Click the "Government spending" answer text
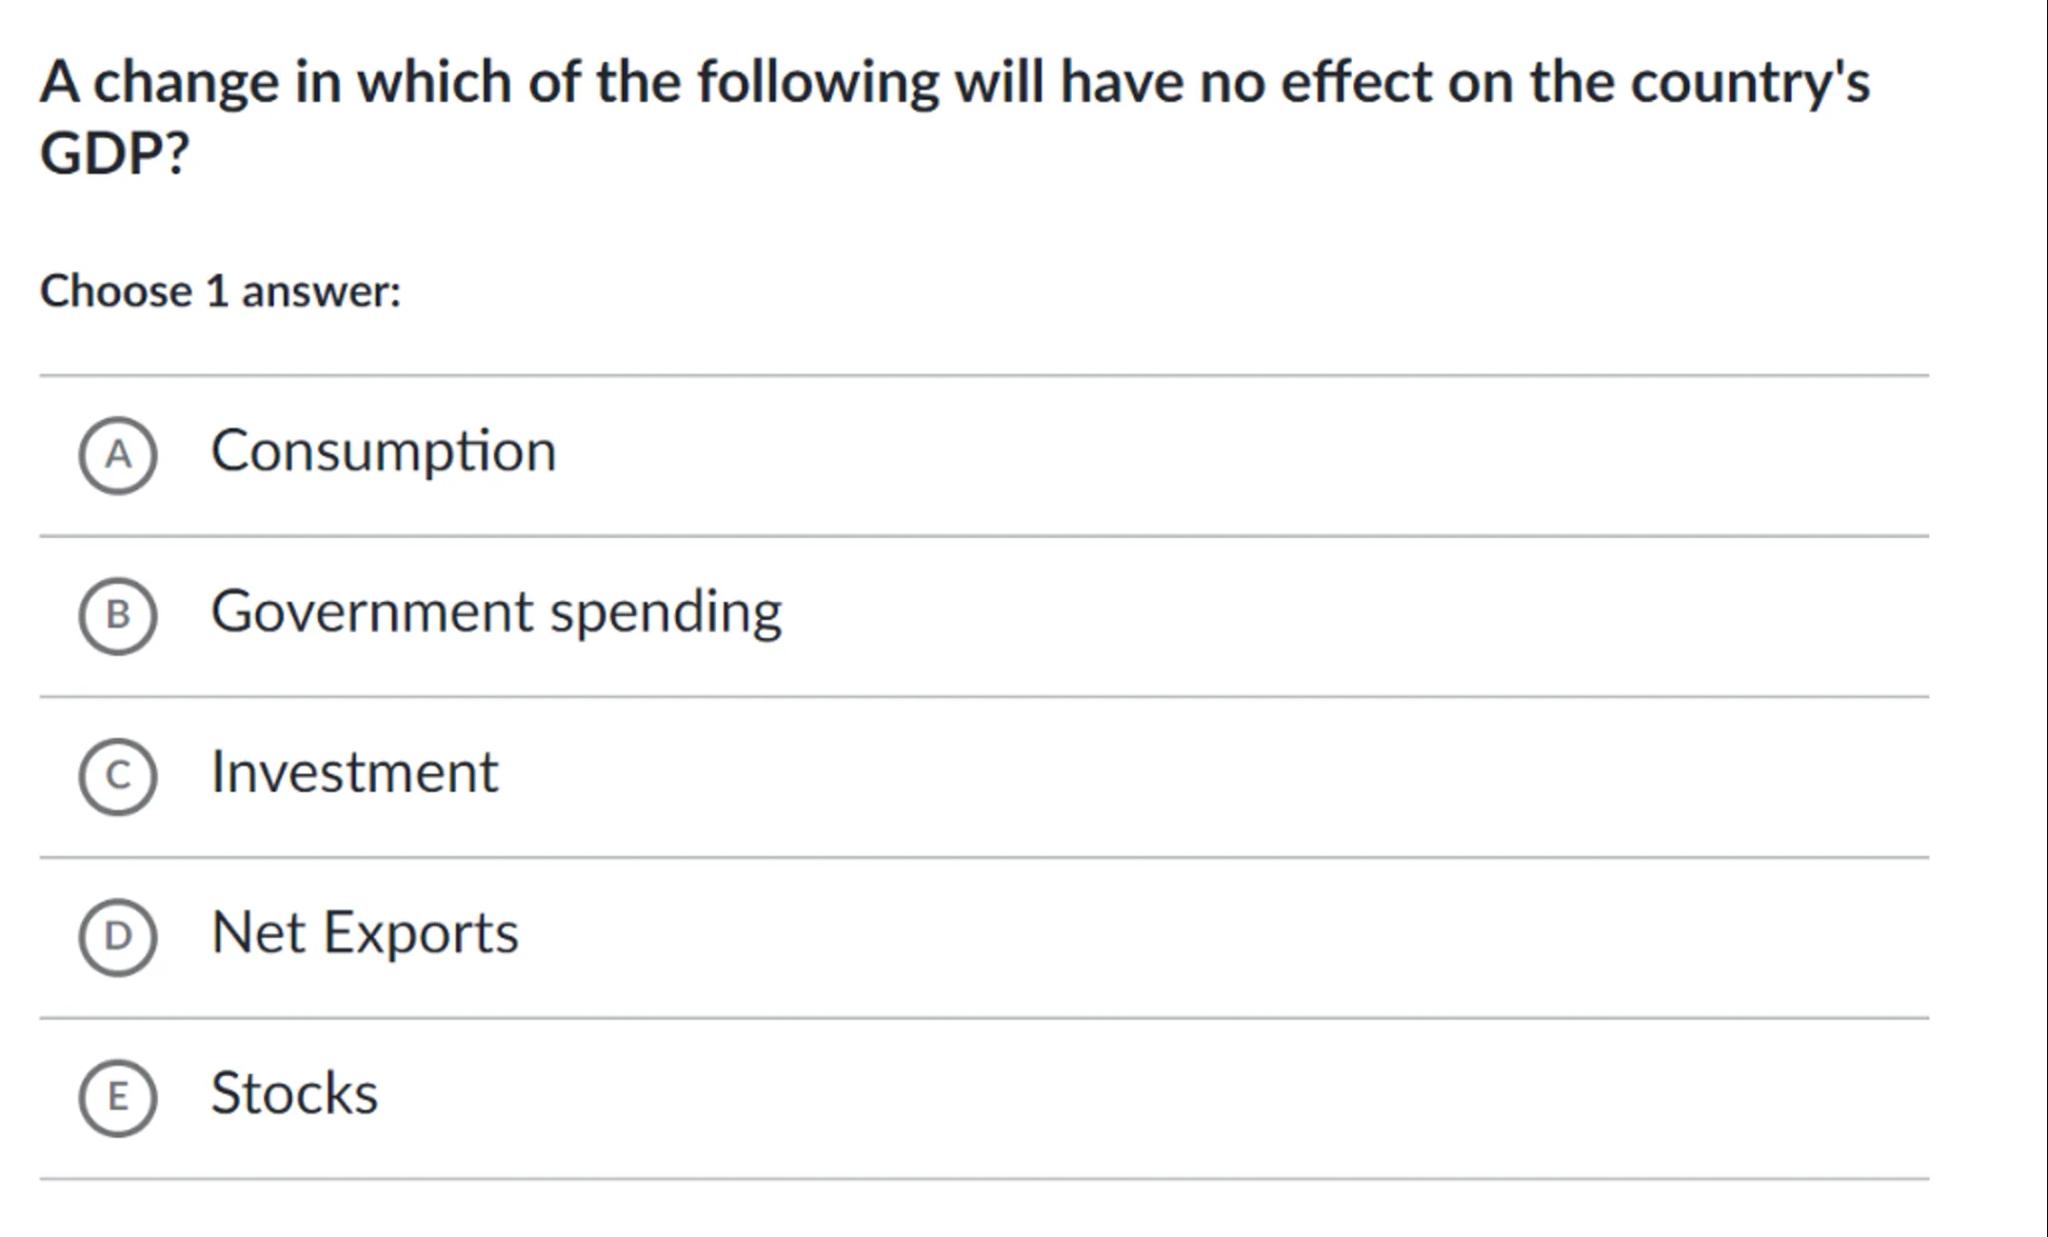2048x1237 pixels. coord(496,612)
